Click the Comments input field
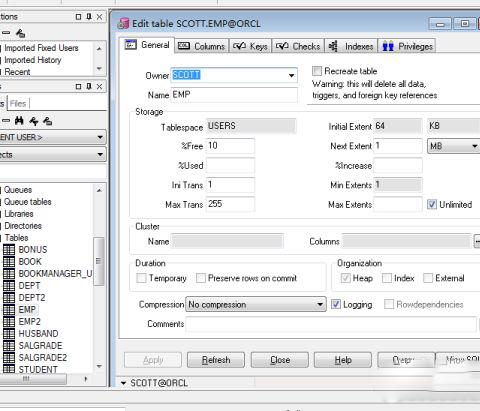 331,324
